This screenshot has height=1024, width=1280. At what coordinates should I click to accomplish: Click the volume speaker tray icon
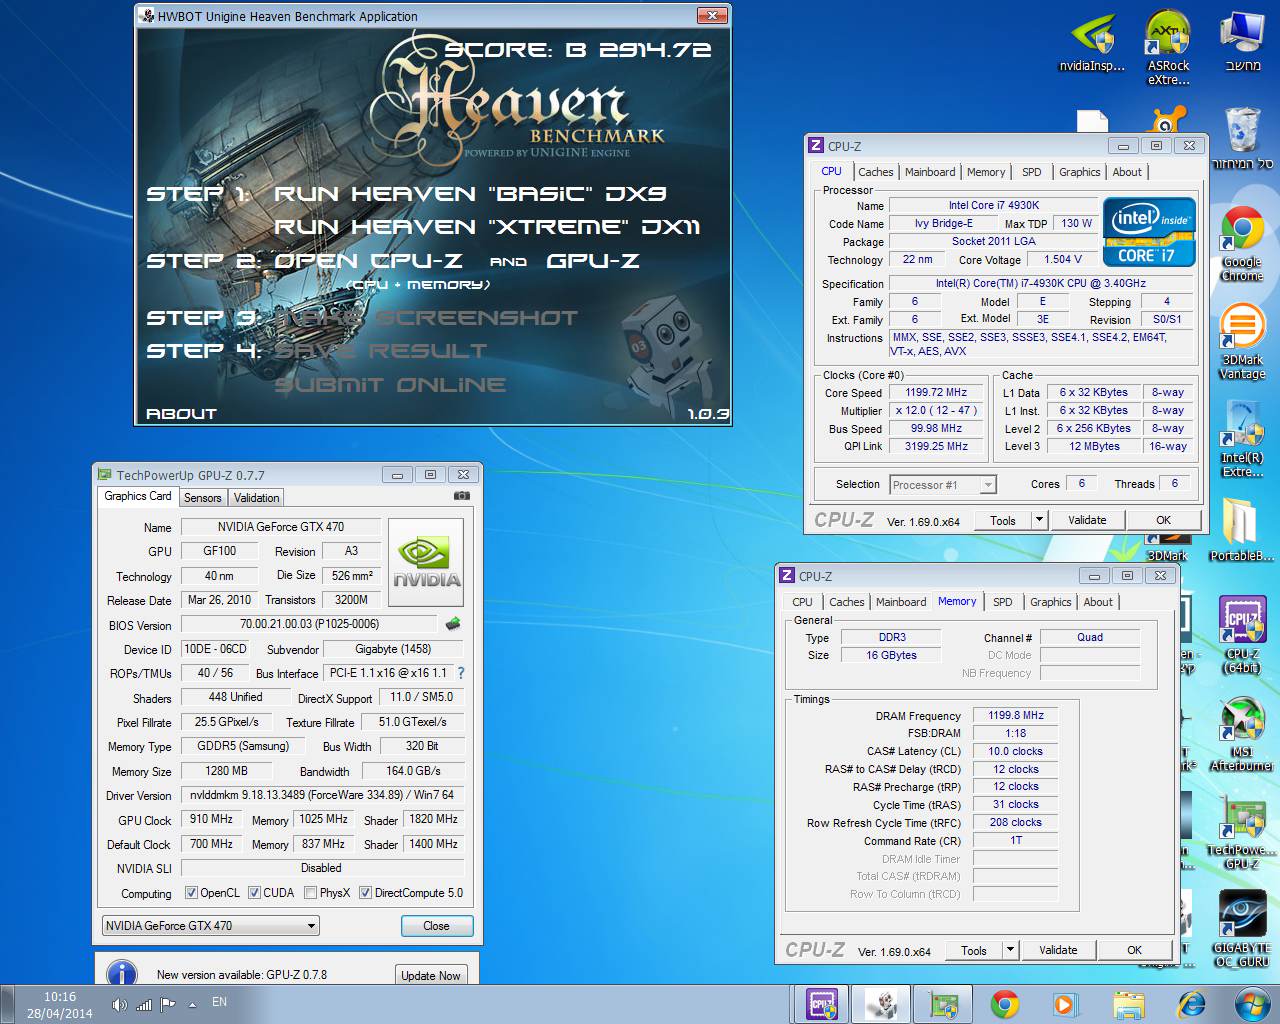click(119, 1004)
